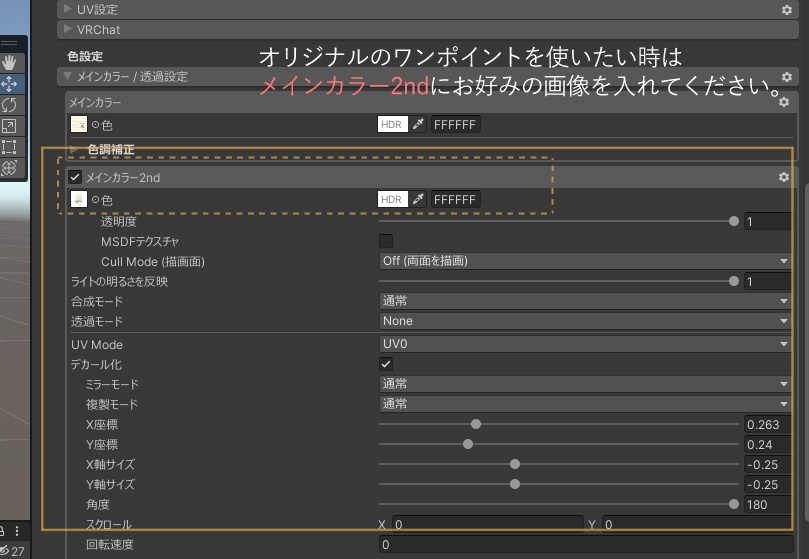Open the 透過モード dropdown showing None
The image size is (809, 559).
[585, 321]
